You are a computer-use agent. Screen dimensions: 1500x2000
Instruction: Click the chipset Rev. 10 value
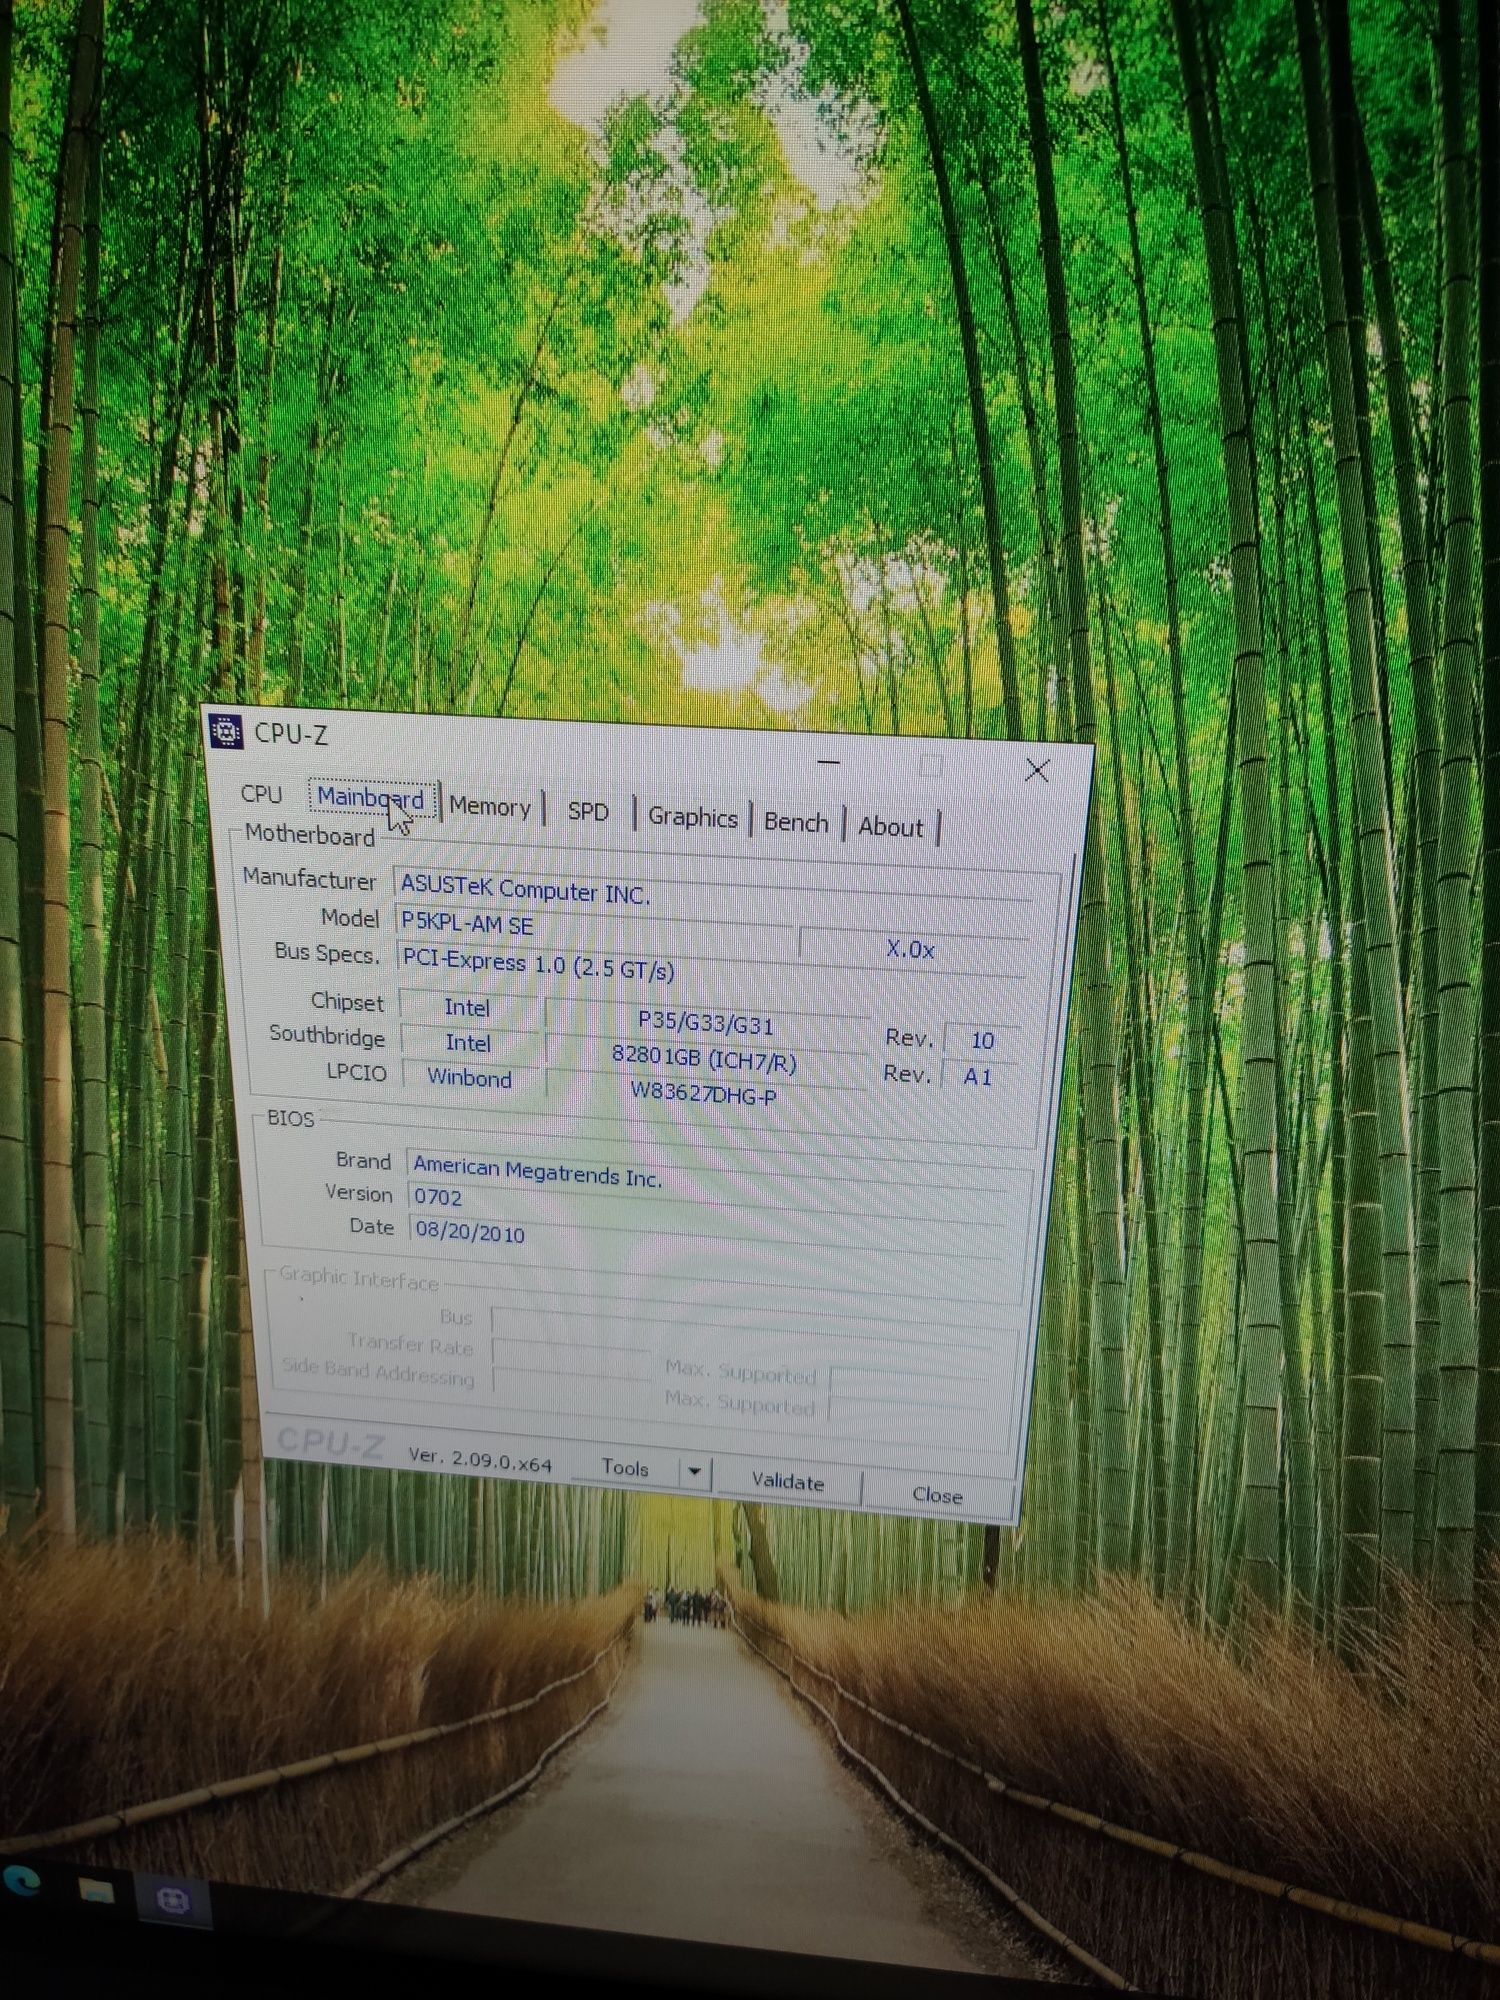coord(982,1040)
